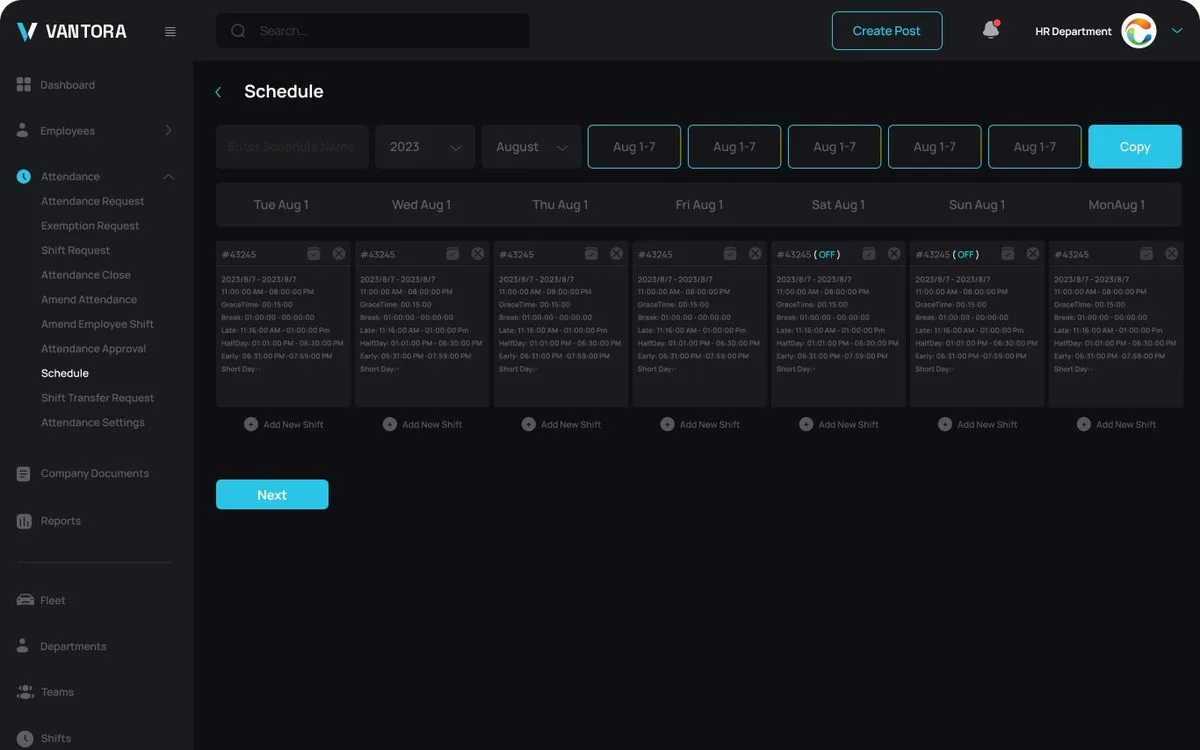Open Attendance Settings submenu item
Screen dimensions: 1200x750
(x=93, y=422)
